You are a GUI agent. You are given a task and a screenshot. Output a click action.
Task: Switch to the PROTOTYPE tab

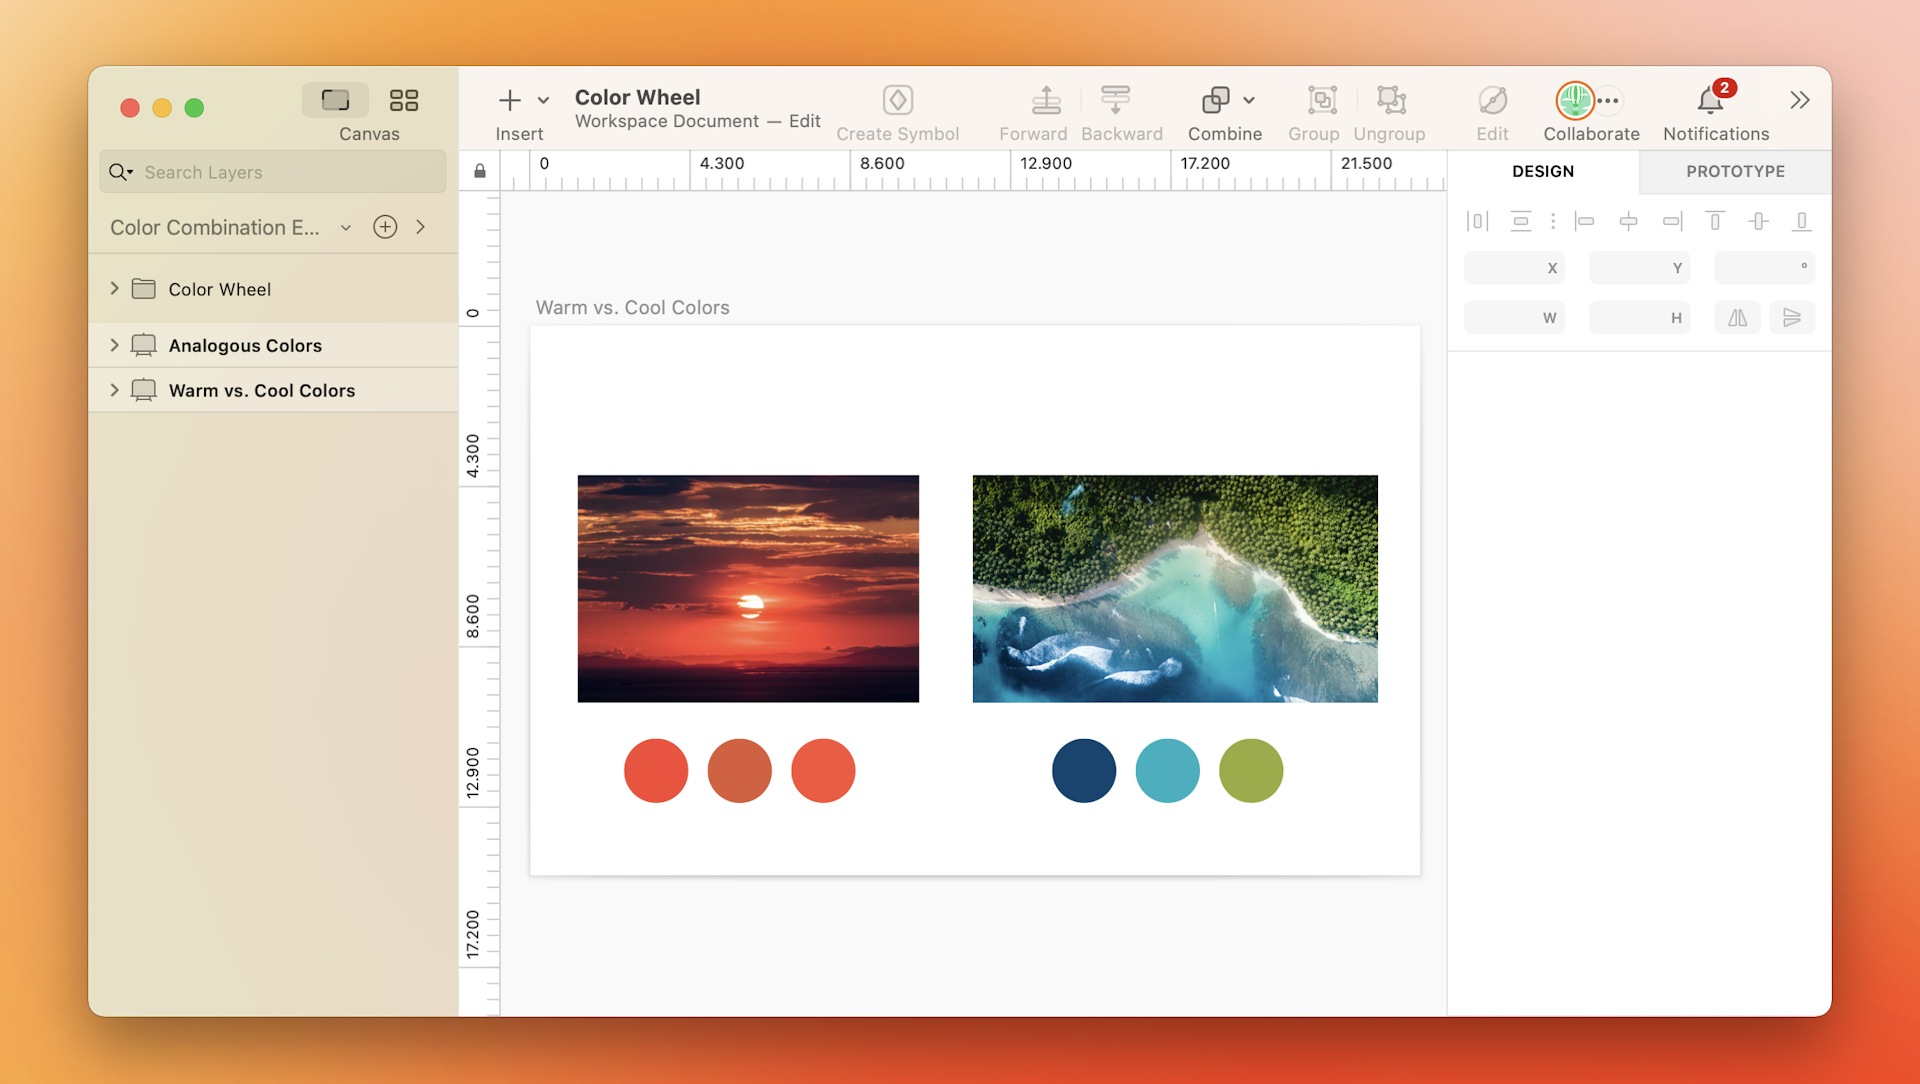coord(1735,171)
